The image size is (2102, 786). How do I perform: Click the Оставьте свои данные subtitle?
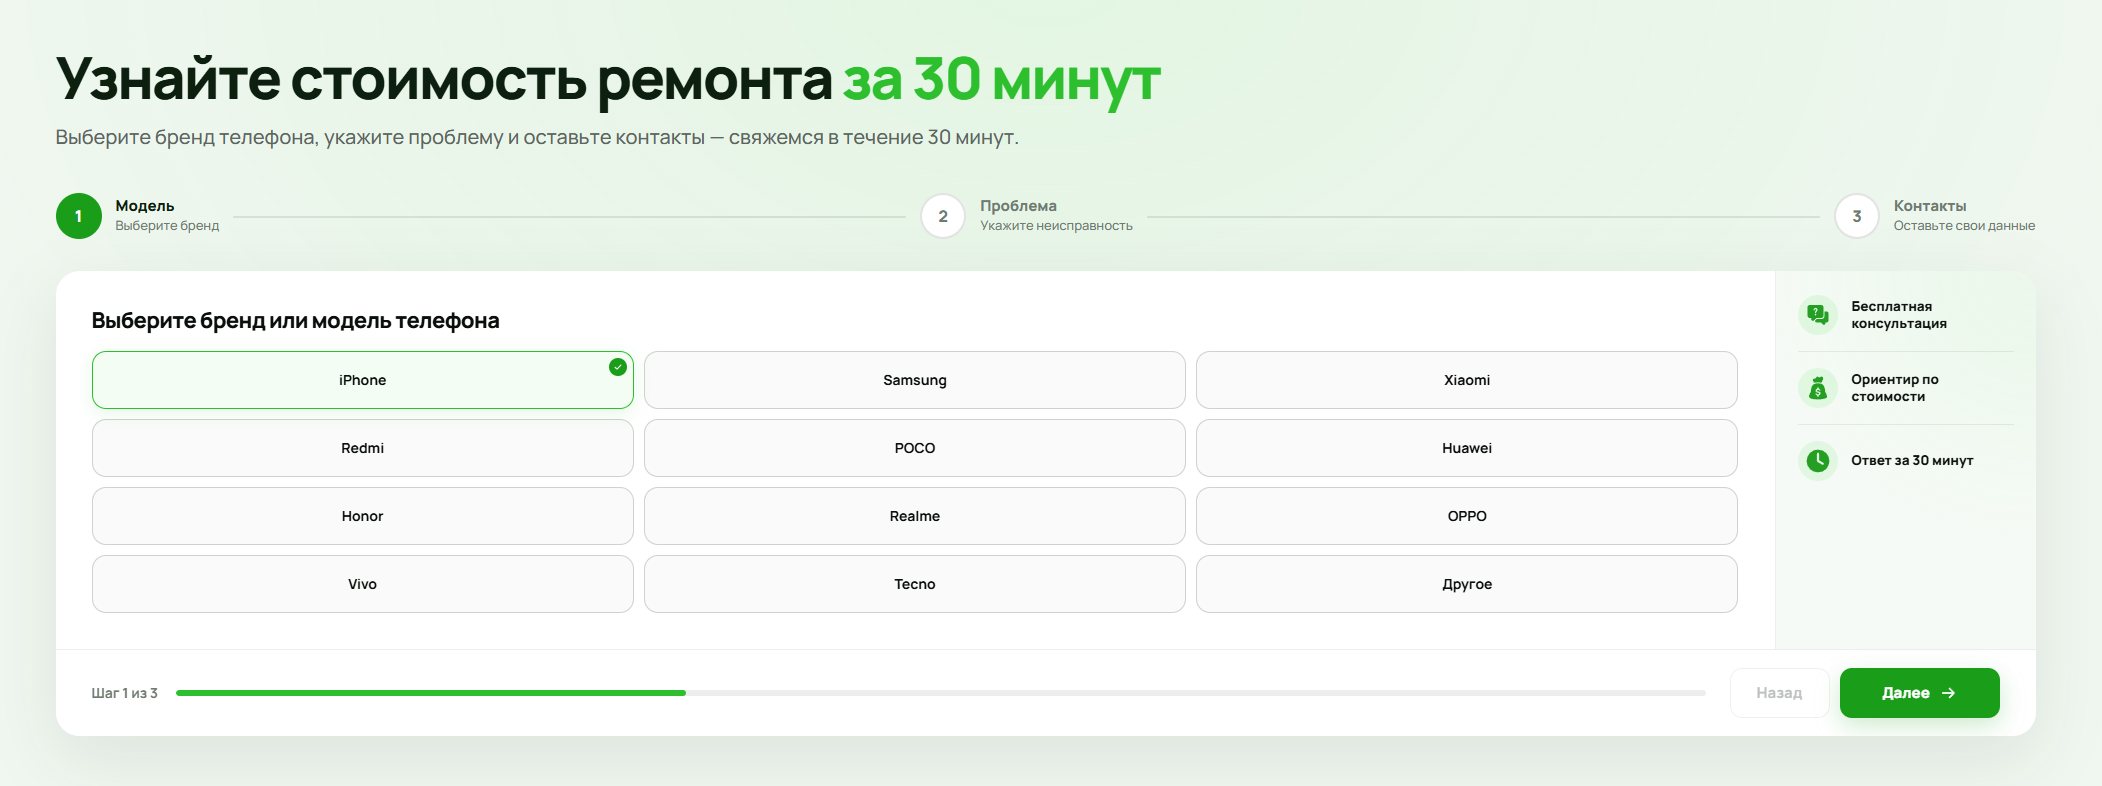1964,226
